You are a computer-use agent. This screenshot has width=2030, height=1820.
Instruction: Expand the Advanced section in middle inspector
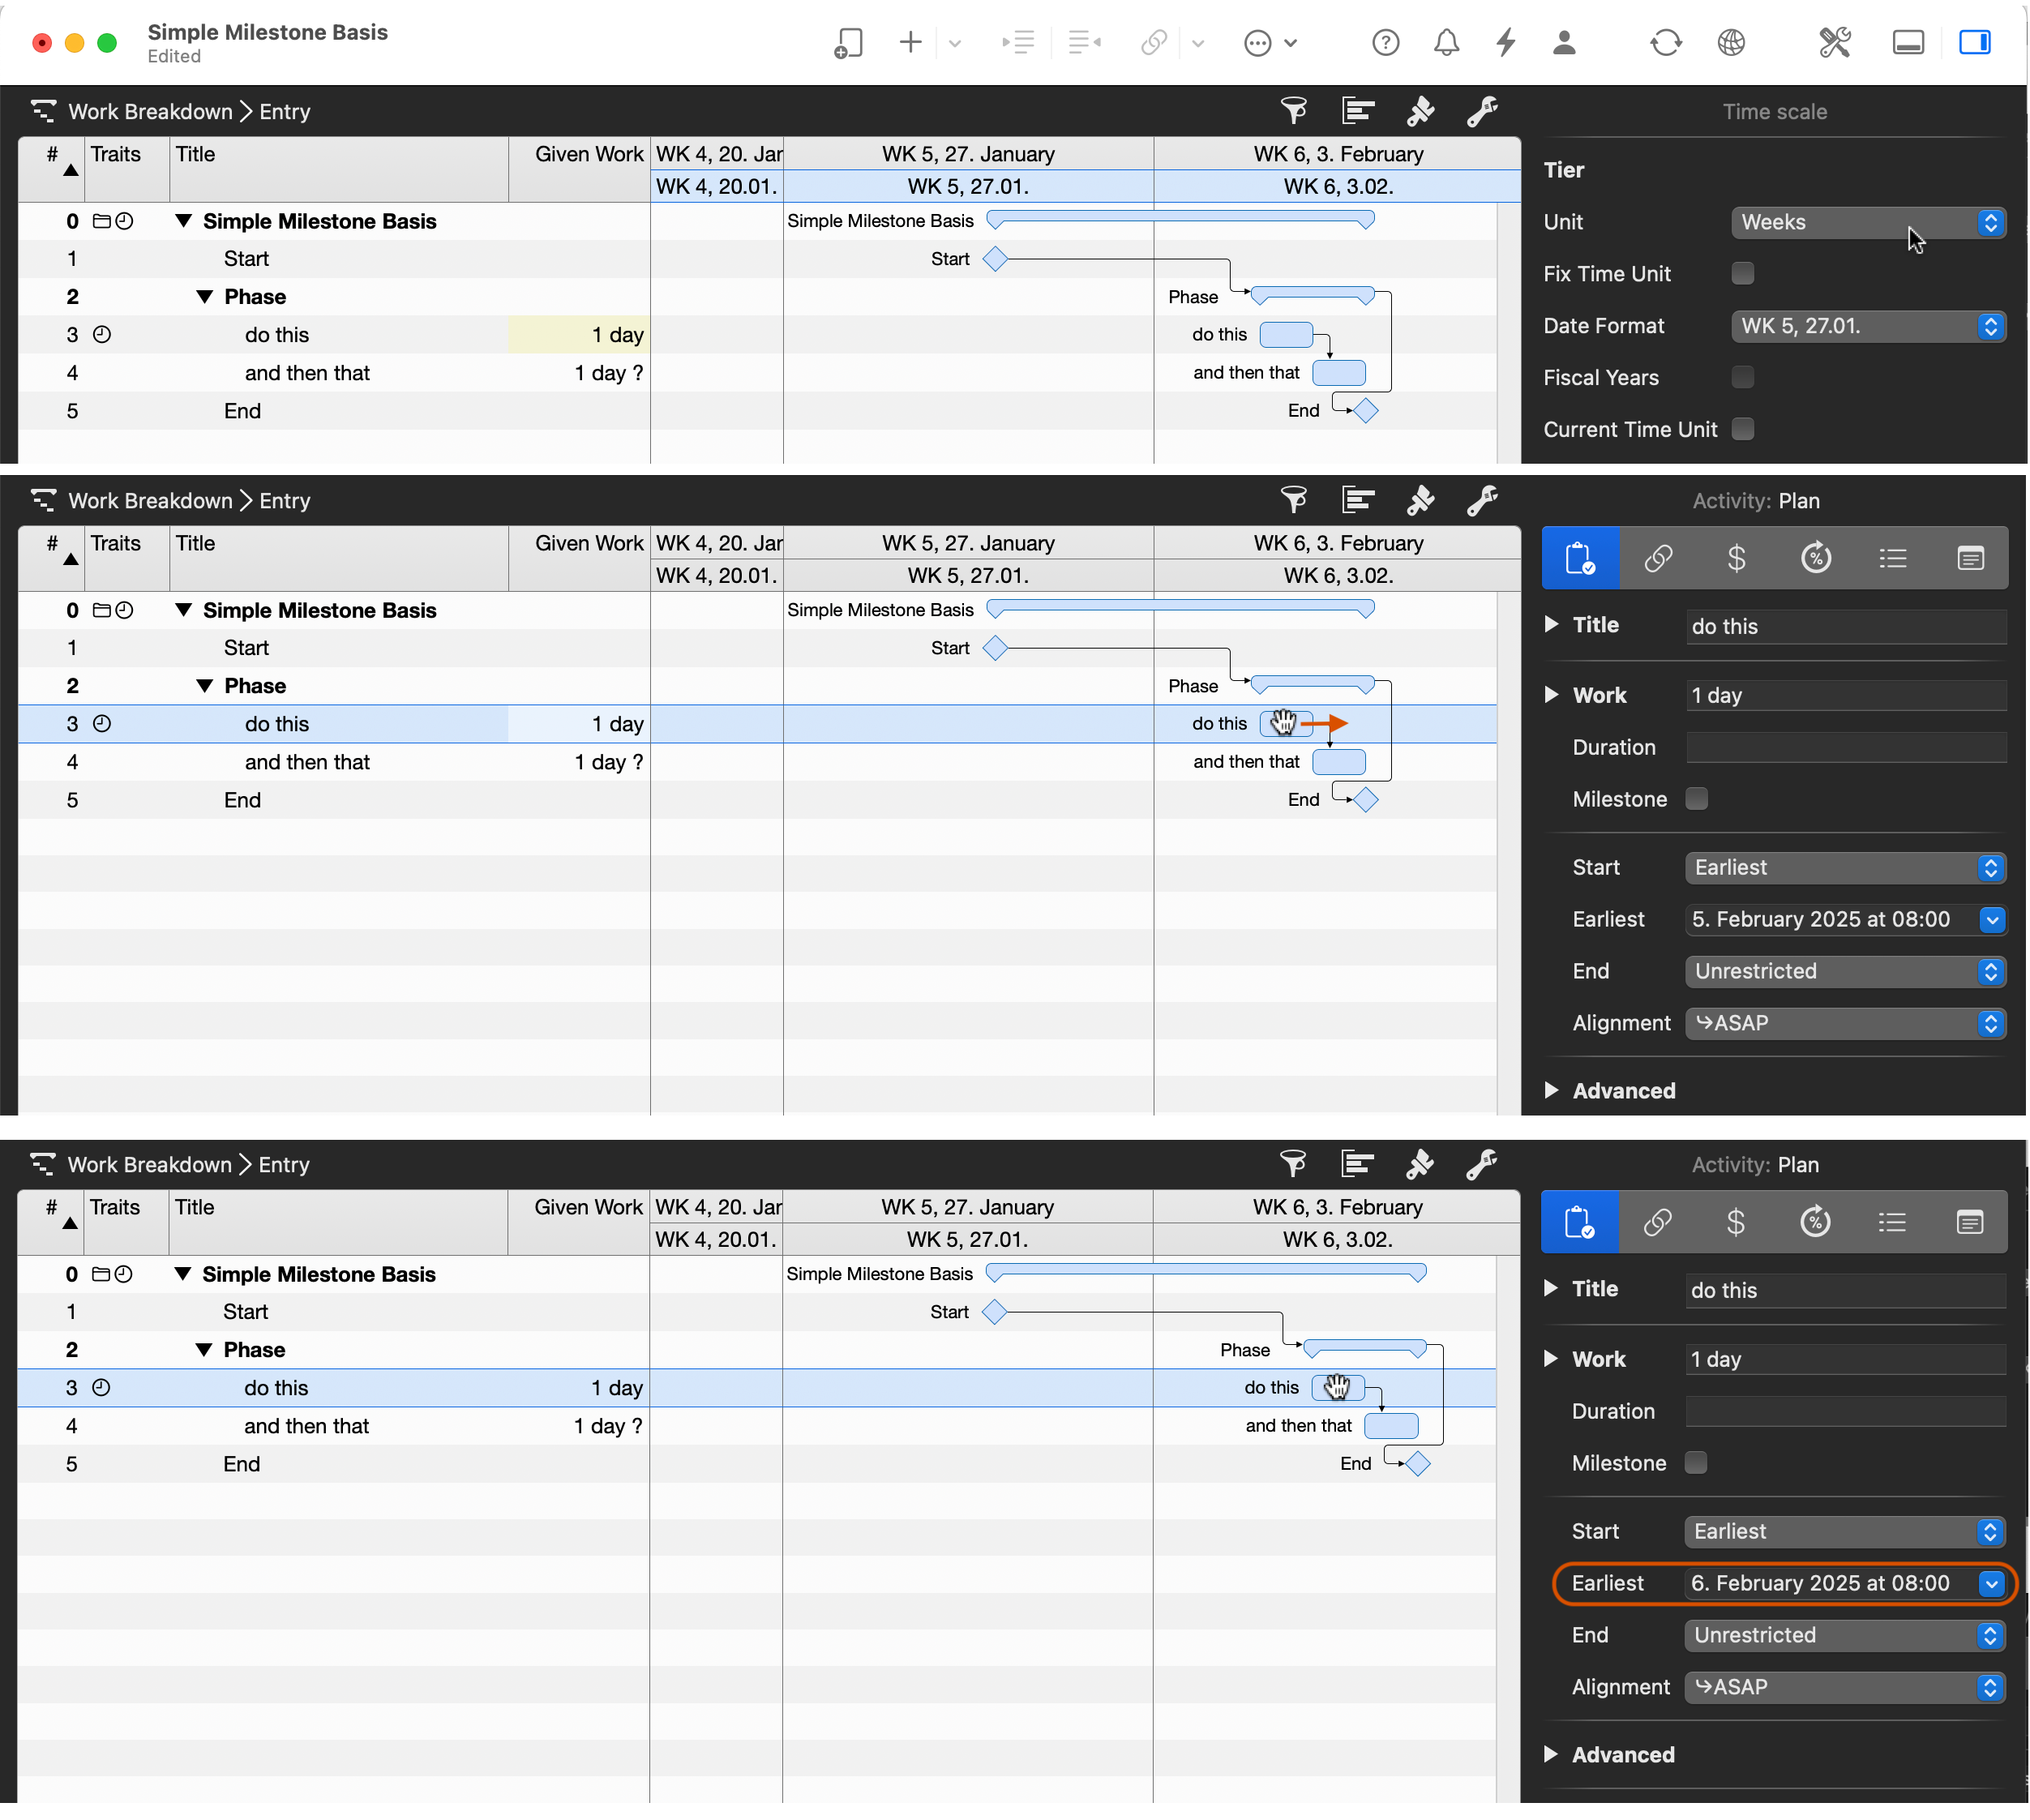coord(1551,1091)
